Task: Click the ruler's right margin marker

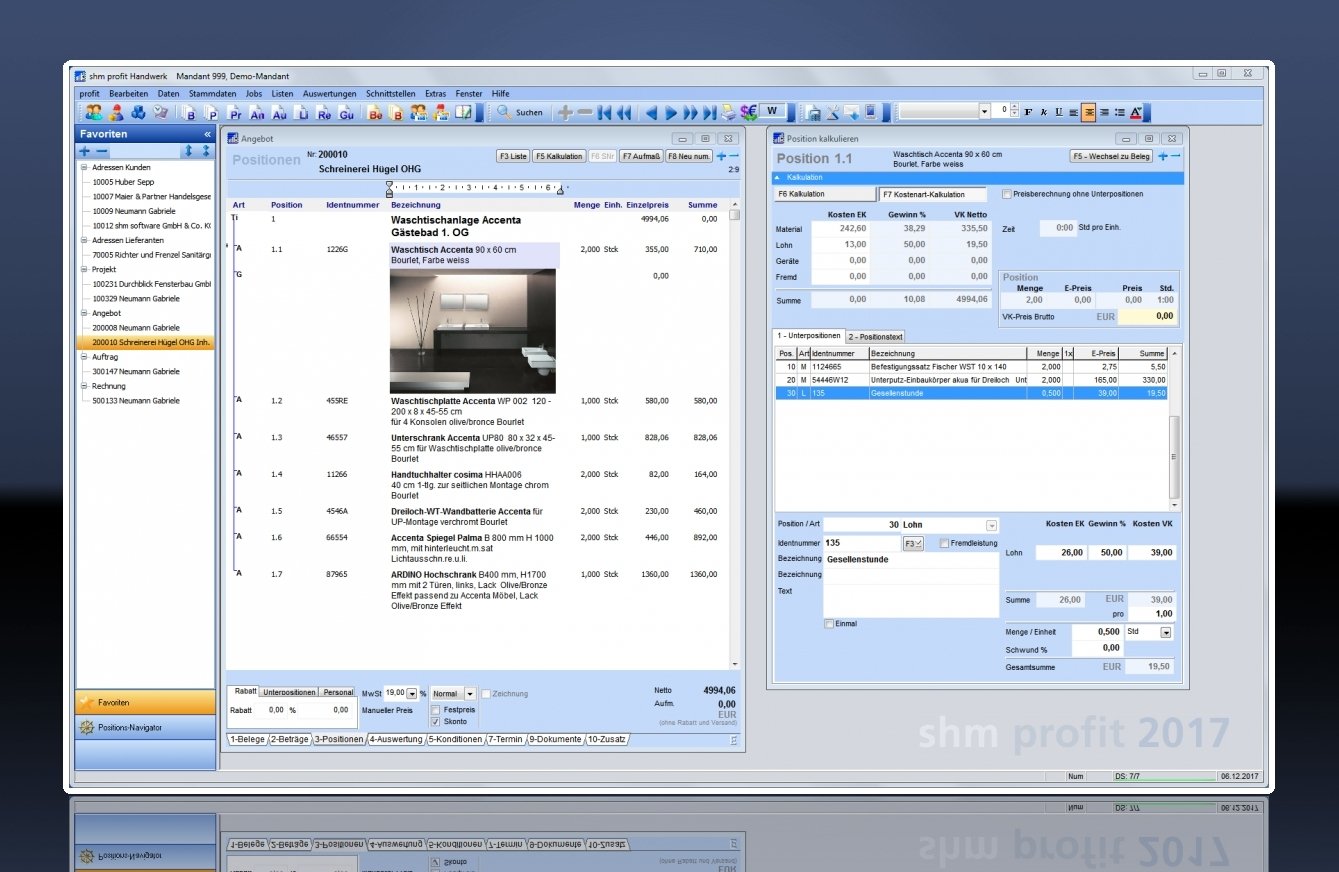Action: 560,189
